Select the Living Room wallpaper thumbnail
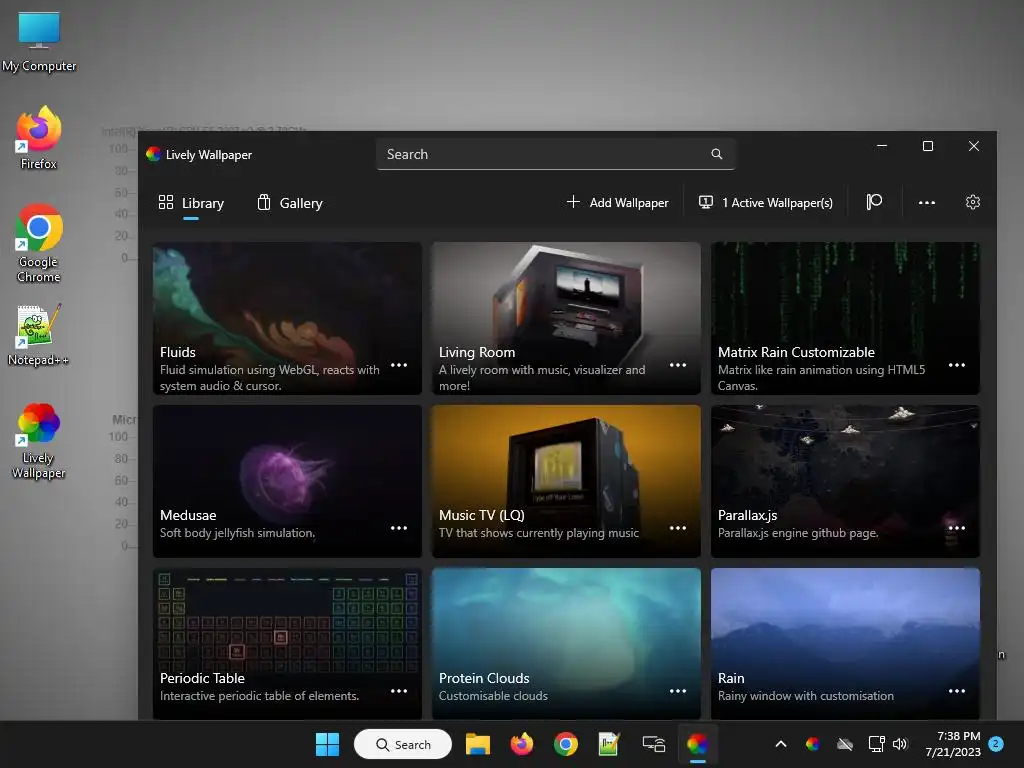The height and width of the screenshot is (768, 1024). [566, 318]
